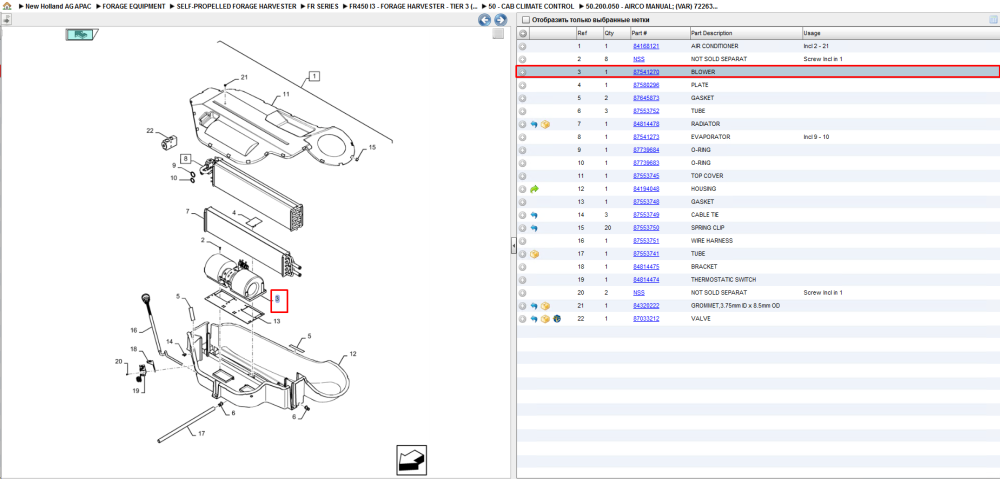Screen dimensions: 1000x479
Task: Add AIR CONDITIONER row using its plus icon
Action: tap(522, 47)
